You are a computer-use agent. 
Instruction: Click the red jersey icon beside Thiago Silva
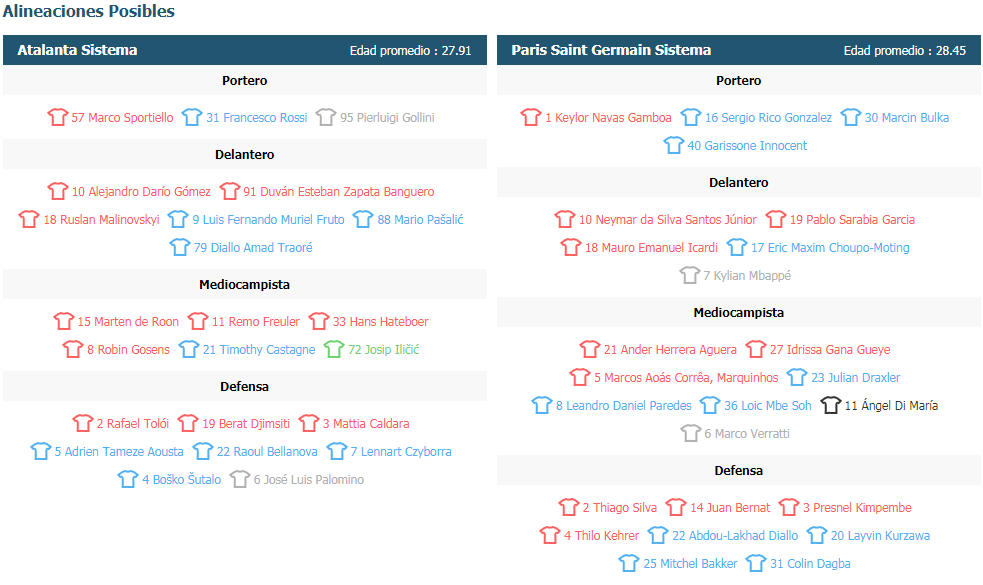[569, 507]
